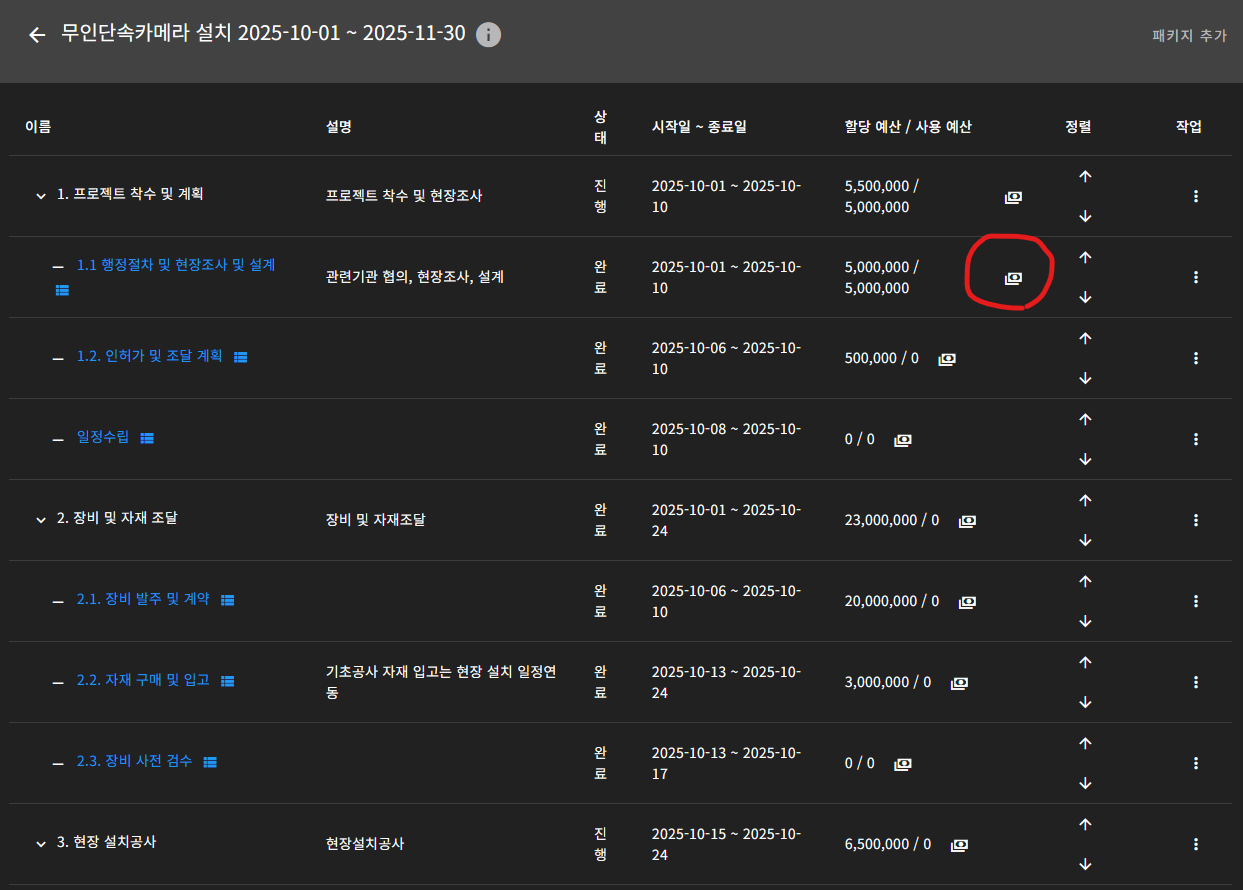1243x890 pixels.
Task: Open budget icon beside 6,500,000 / 0
Action: 959,845
